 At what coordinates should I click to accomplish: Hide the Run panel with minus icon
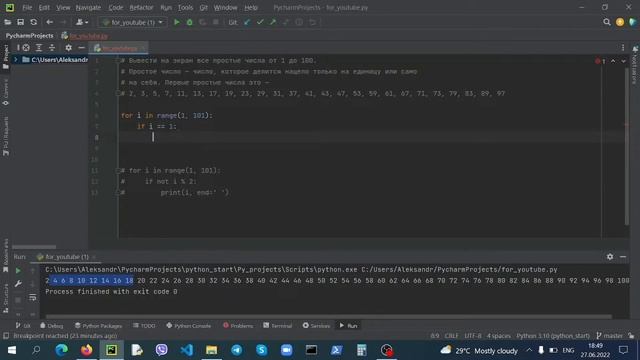coord(623,257)
